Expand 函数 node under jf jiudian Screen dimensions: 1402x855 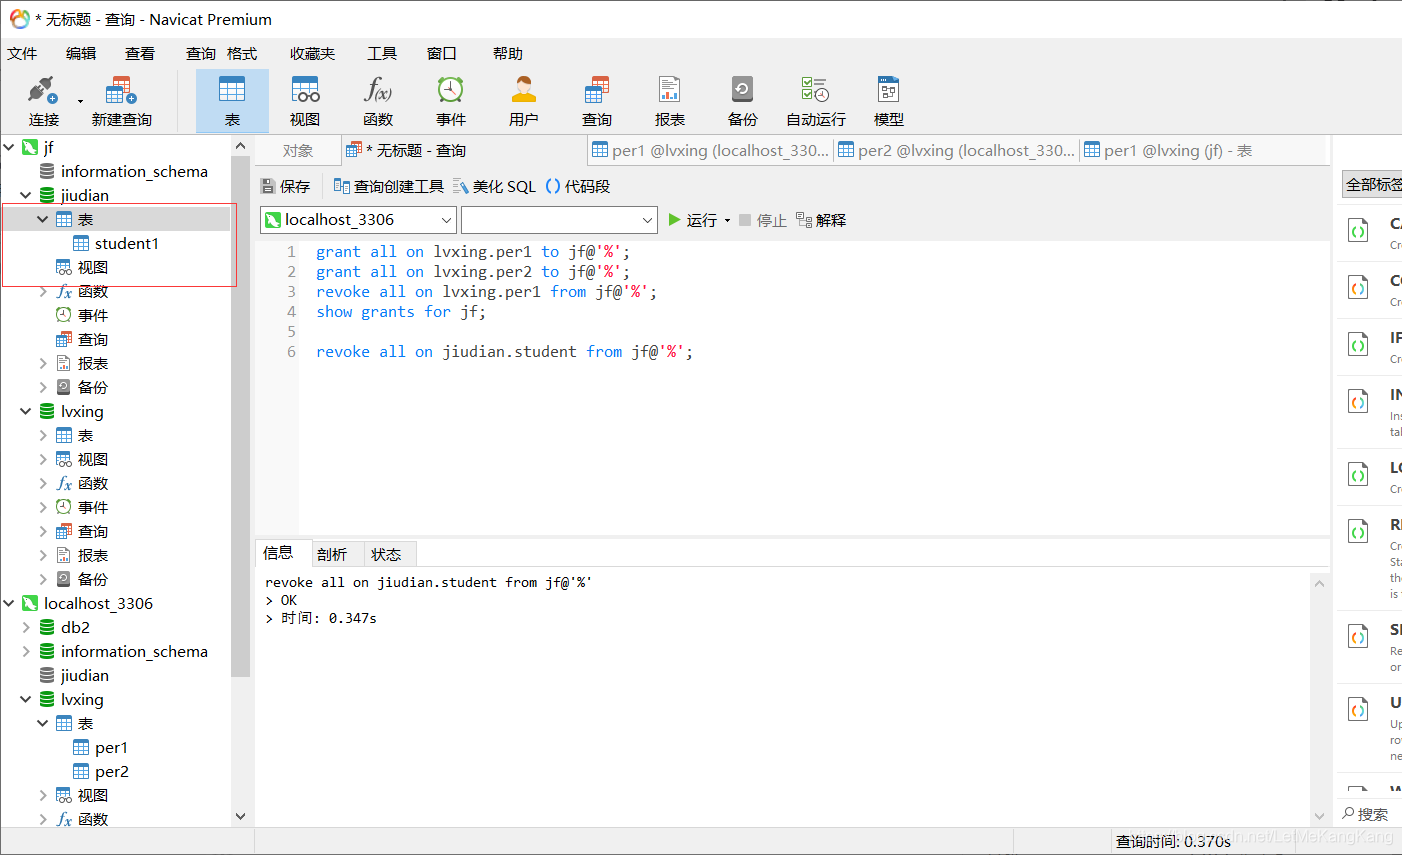(43, 291)
